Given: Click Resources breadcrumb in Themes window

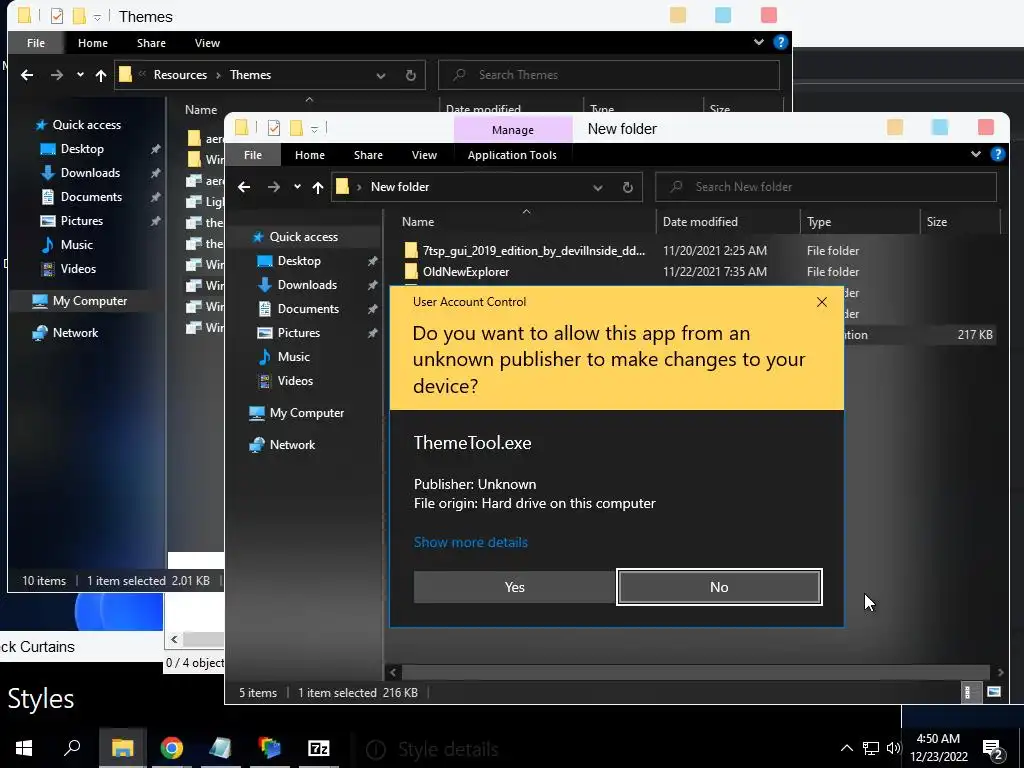Looking at the screenshot, I should 180,74.
